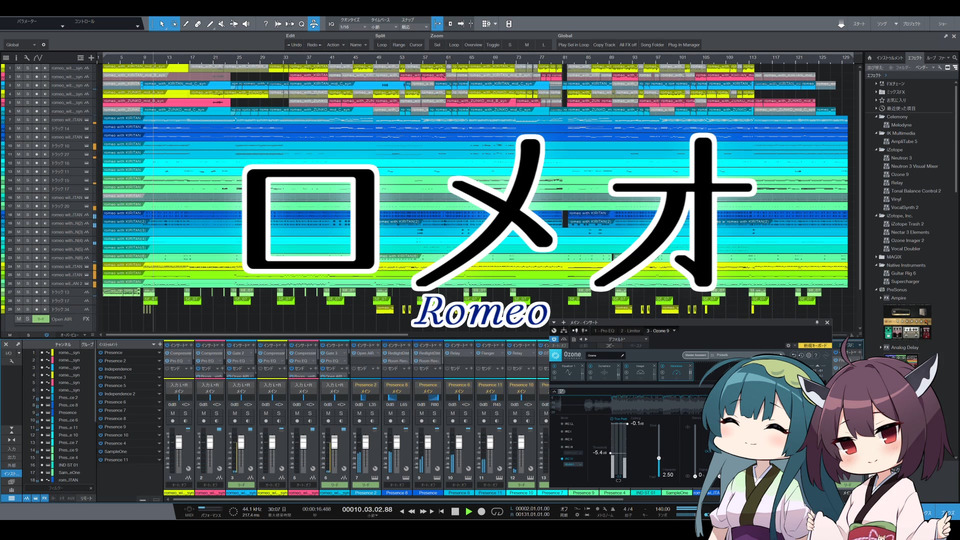Click the Undo button
The image size is (960, 540).
coord(294,45)
